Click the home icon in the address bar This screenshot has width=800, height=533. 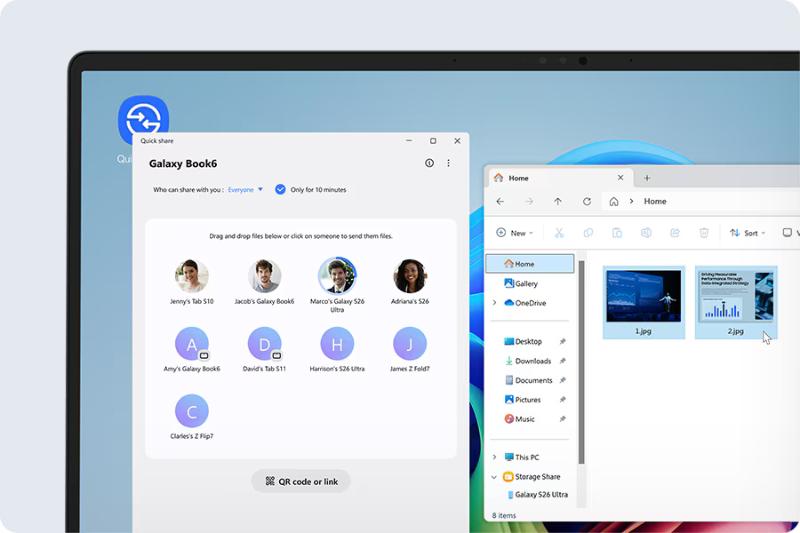(x=614, y=201)
